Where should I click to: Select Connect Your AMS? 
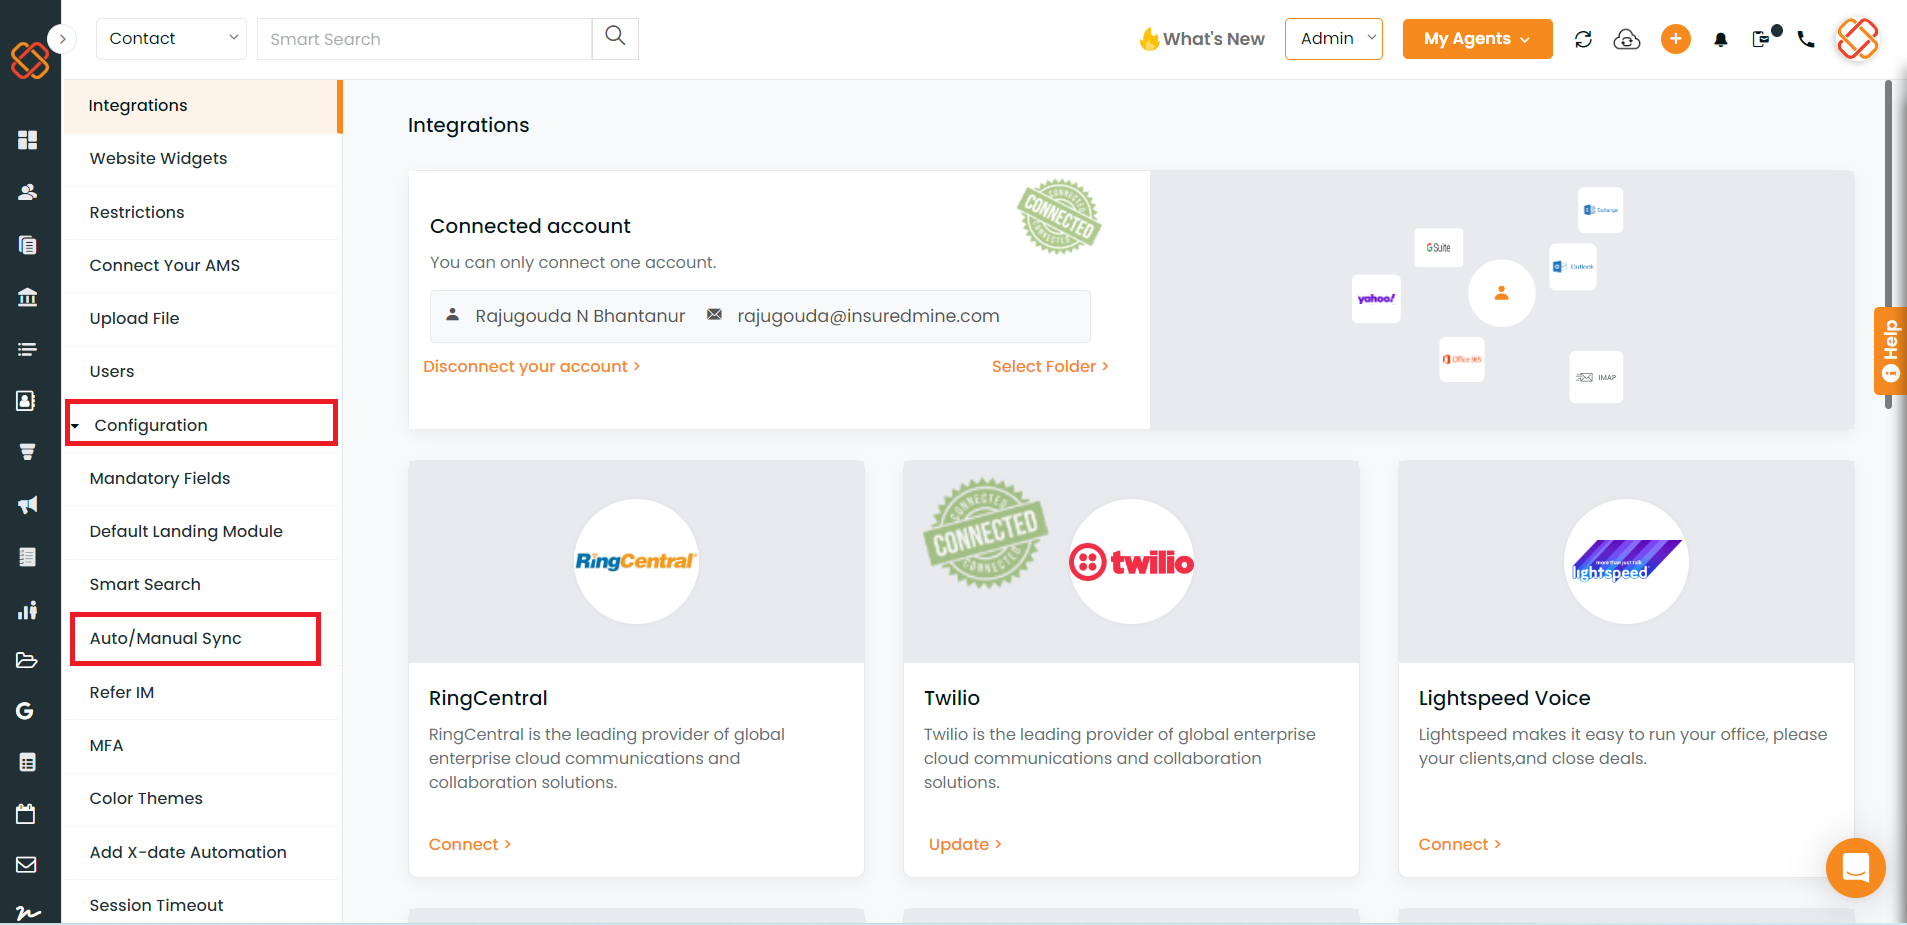[x=202, y=265]
